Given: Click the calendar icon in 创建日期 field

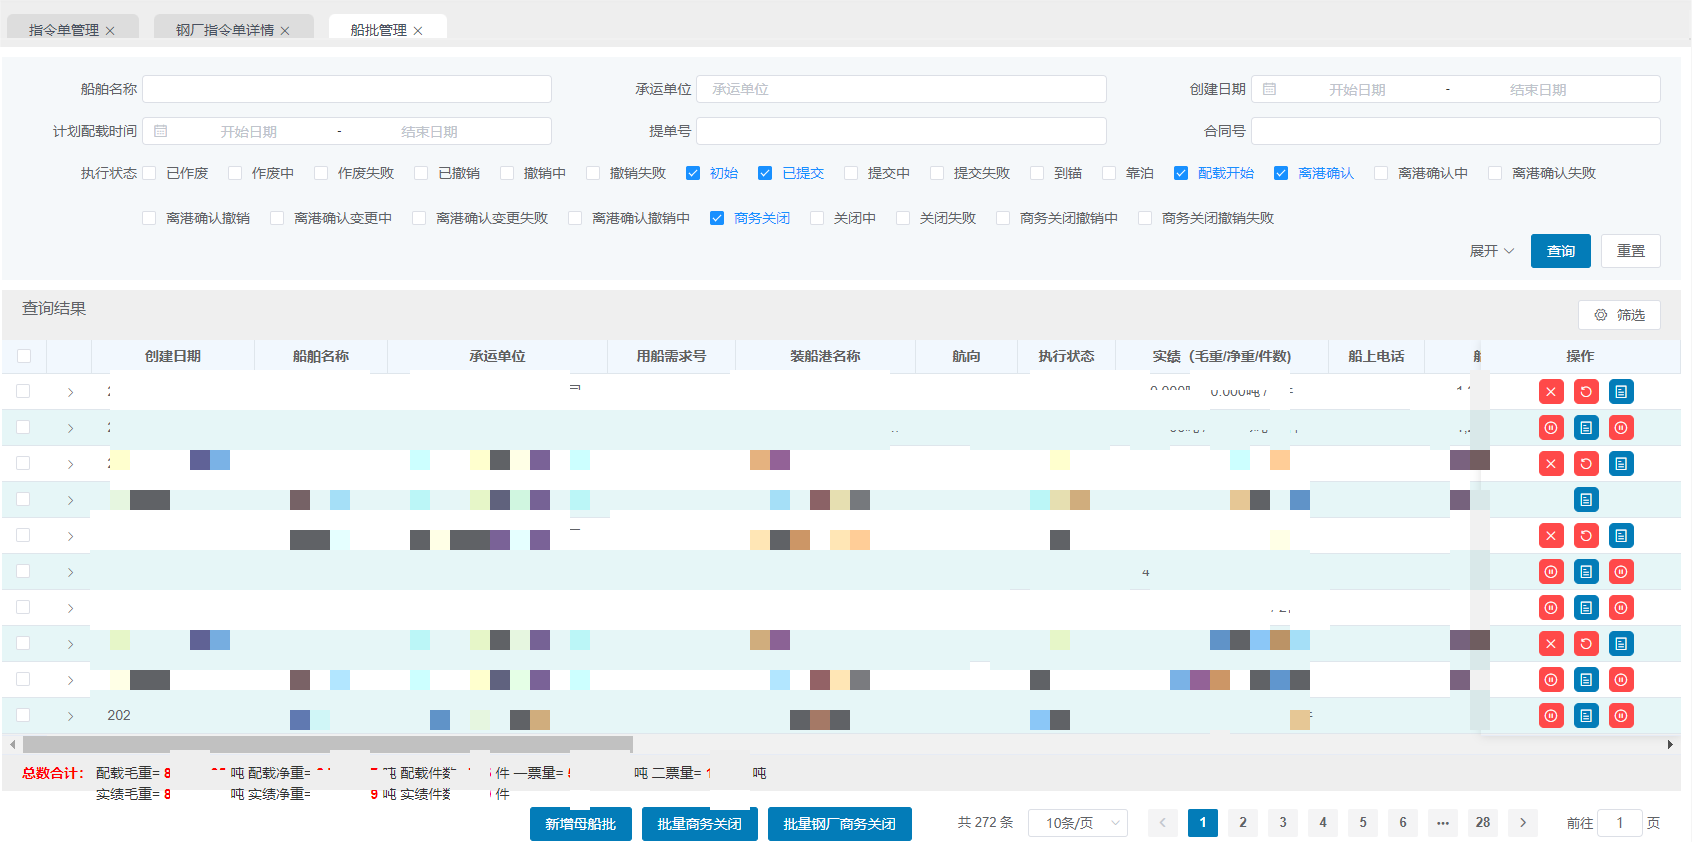Looking at the screenshot, I should pyautogui.click(x=1269, y=89).
